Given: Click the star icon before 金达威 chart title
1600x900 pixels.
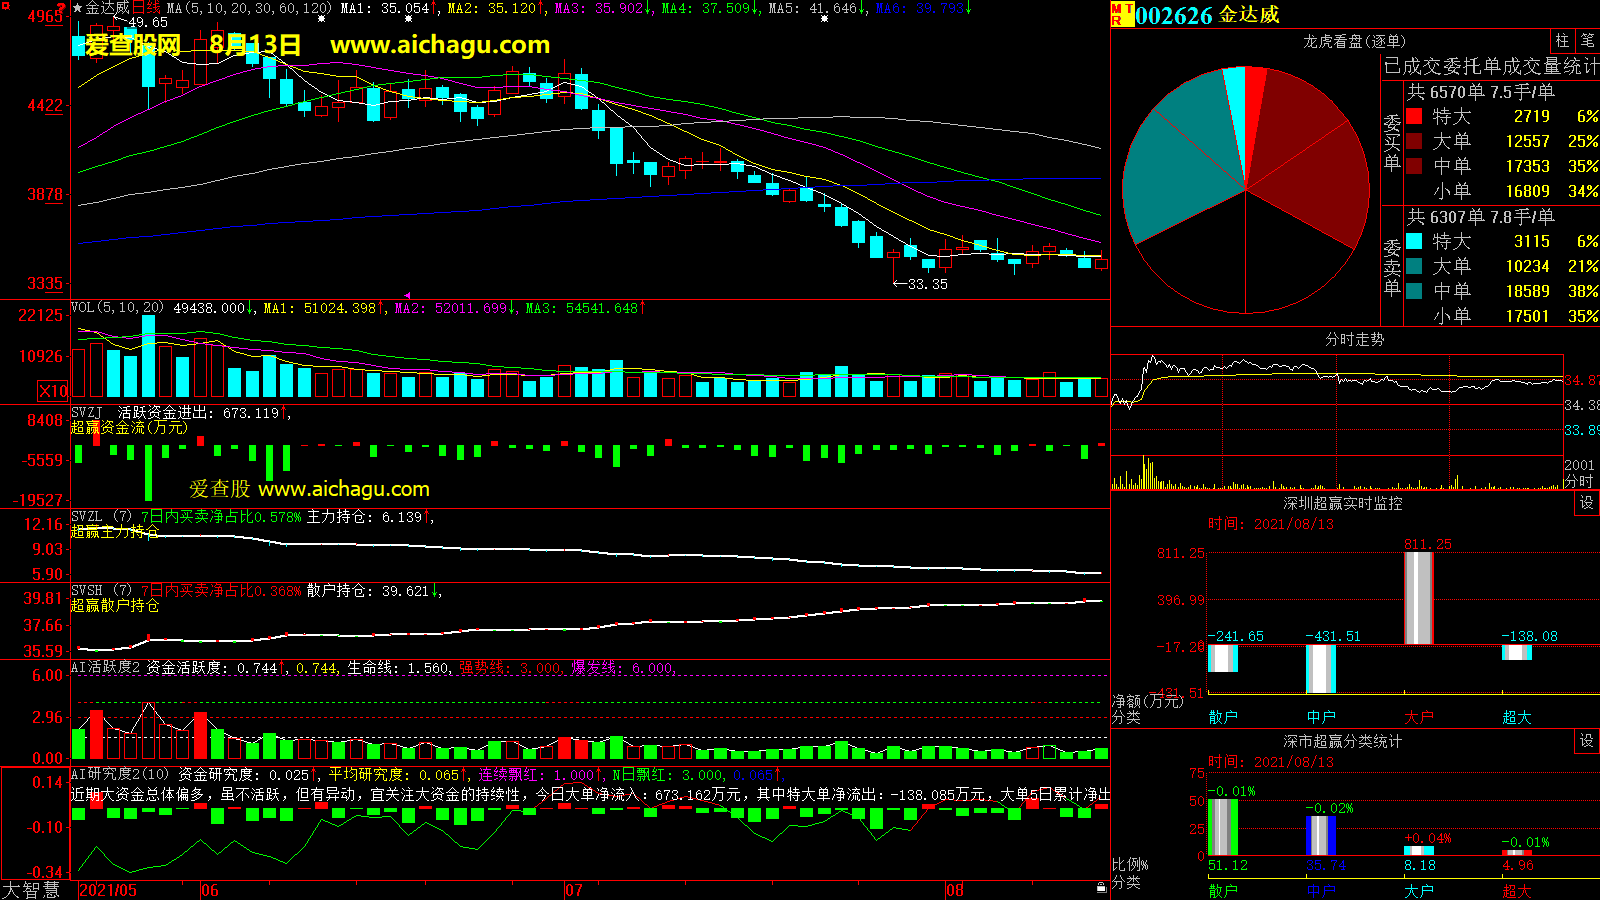Looking at the screenshot, I should click(77, 8).
